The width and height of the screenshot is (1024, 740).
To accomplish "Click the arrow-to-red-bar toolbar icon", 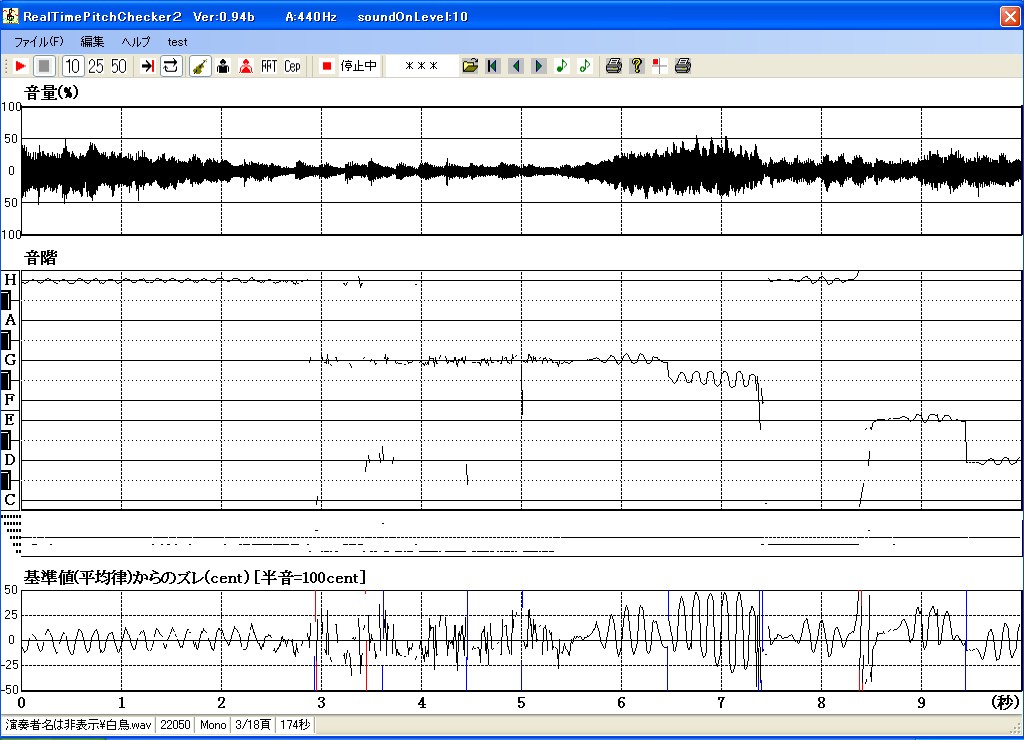I will pos(148,66).
